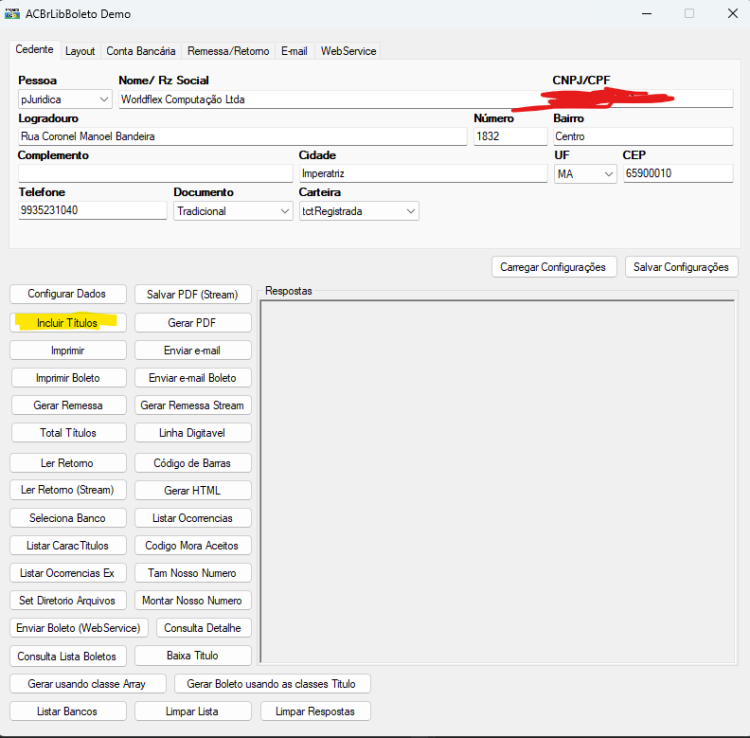Viewport: 750px width, 738px height.
Task: Click the Tam Nosso Numero button
Action: (193, 573)
